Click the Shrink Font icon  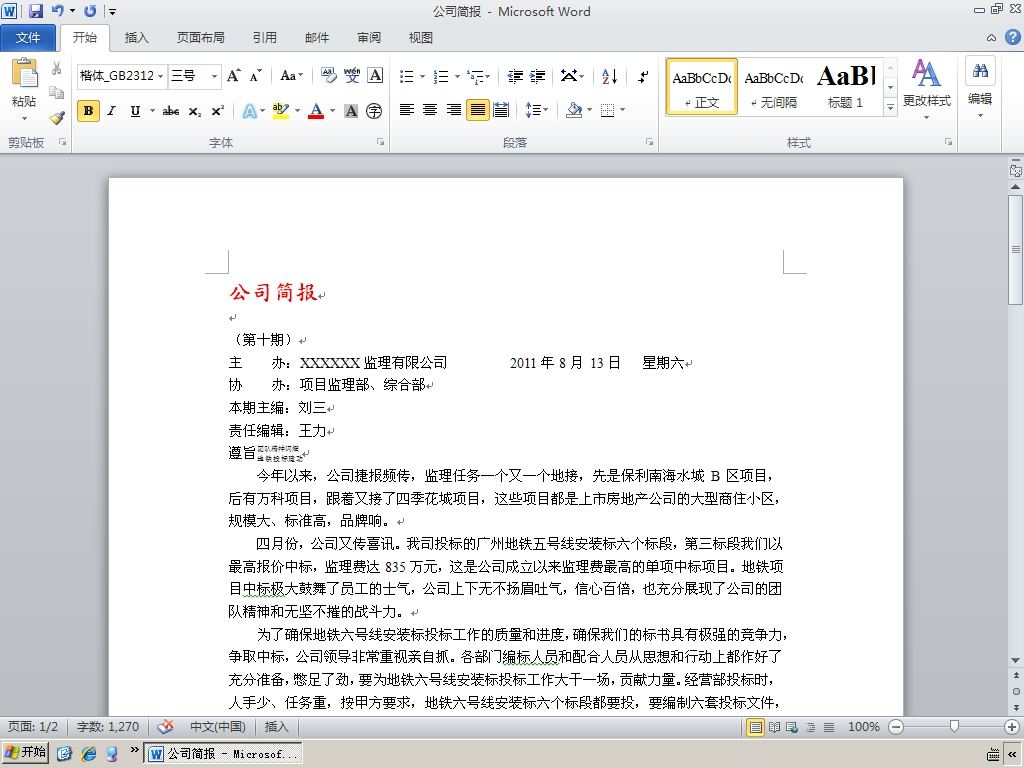(255, 76)
